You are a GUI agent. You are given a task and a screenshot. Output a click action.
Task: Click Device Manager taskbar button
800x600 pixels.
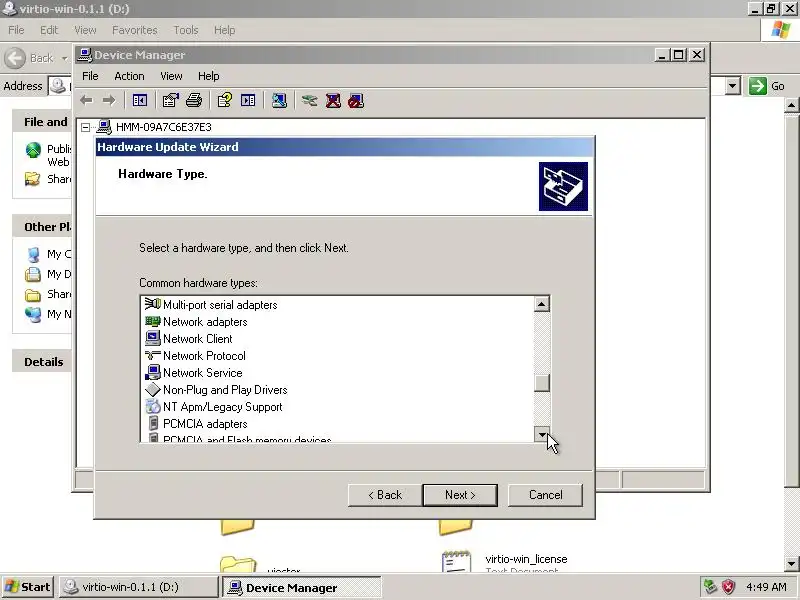tap(302, 588)
